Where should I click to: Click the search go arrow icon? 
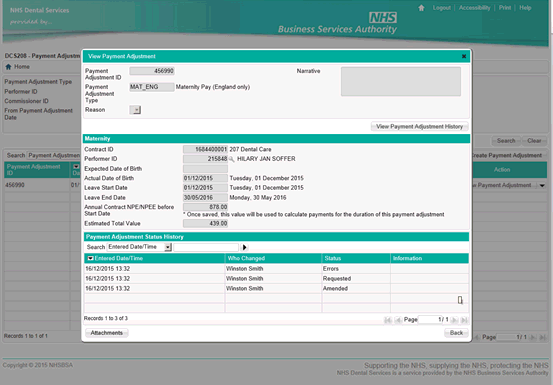[244, 247]
